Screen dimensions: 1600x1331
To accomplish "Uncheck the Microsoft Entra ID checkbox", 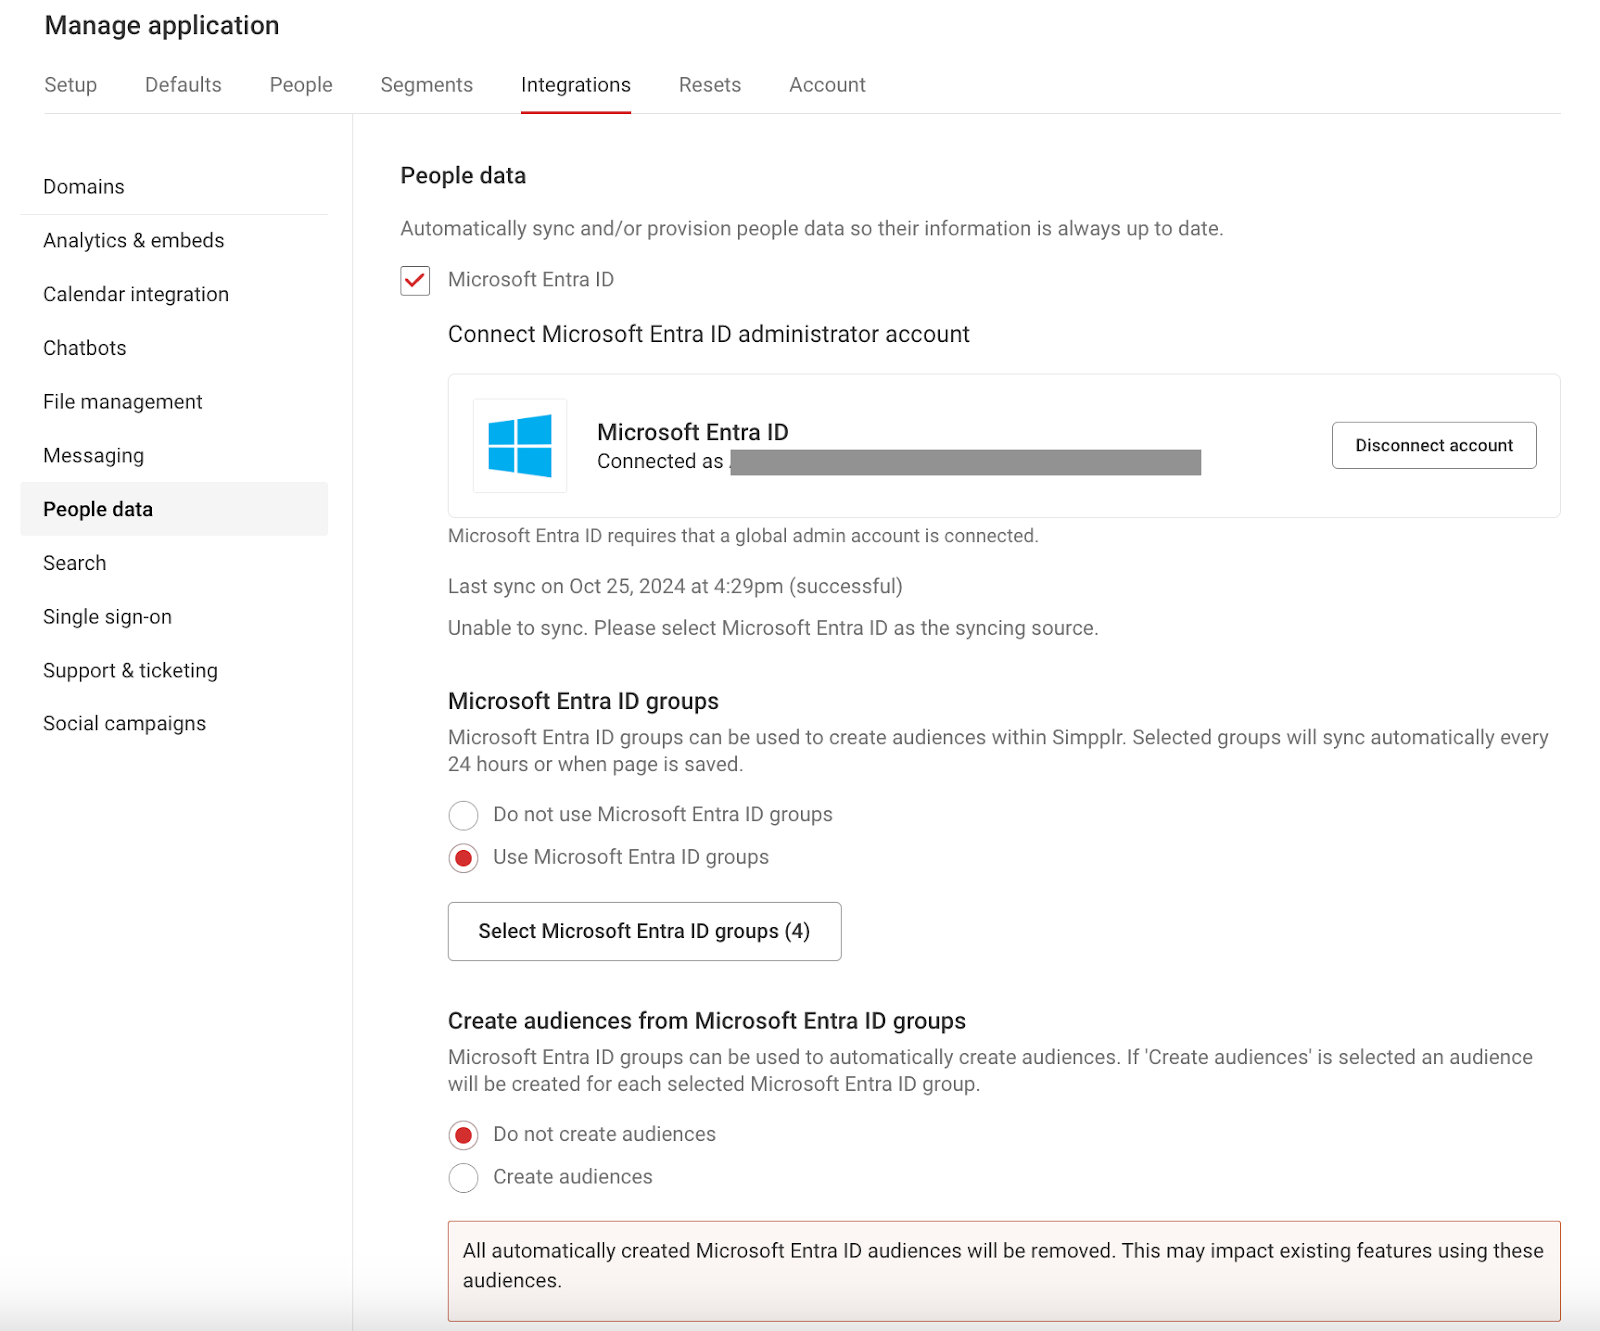I will (415, 280).
